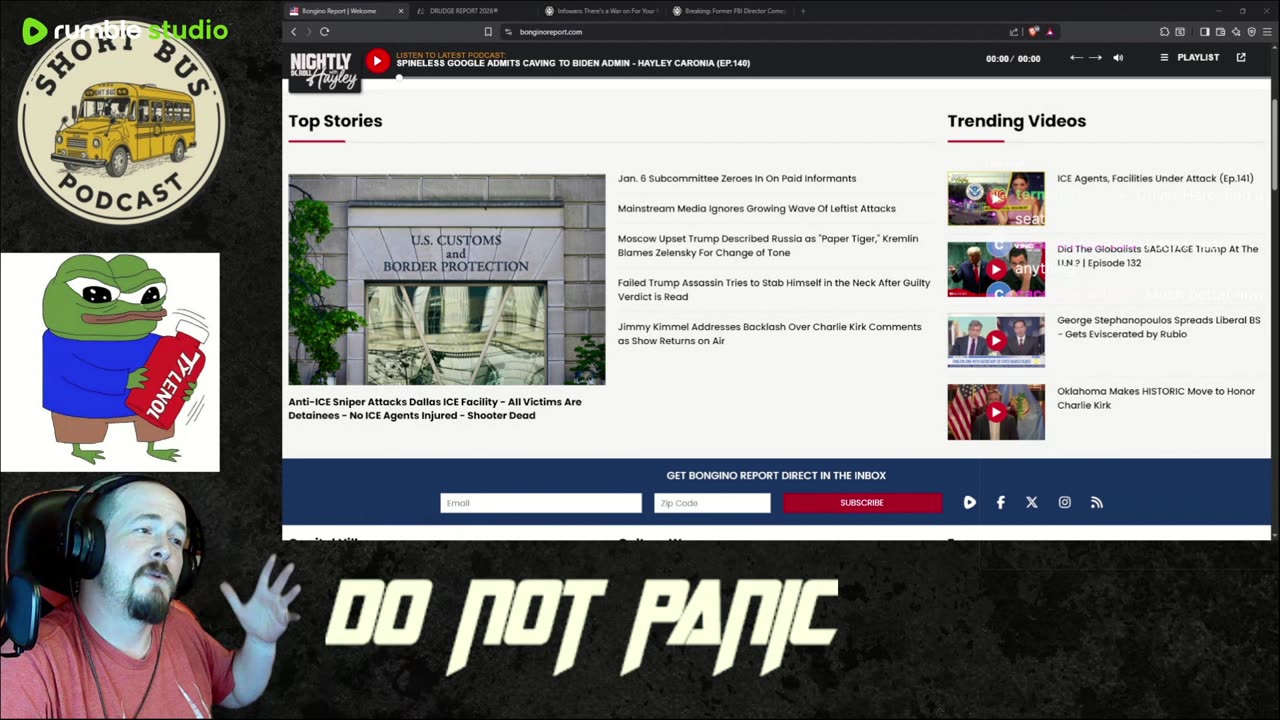
Task: Click the toolbar icon right of Extensions
Action: 1180,32
